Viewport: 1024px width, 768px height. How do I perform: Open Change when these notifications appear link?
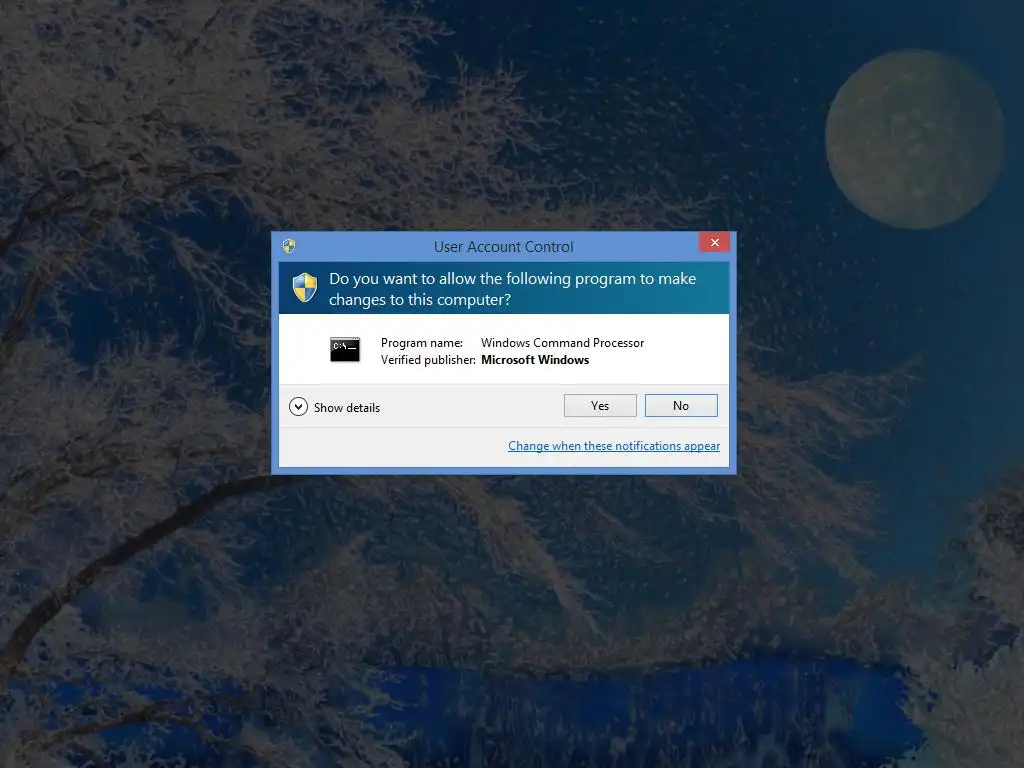click(x=614, y=445)
